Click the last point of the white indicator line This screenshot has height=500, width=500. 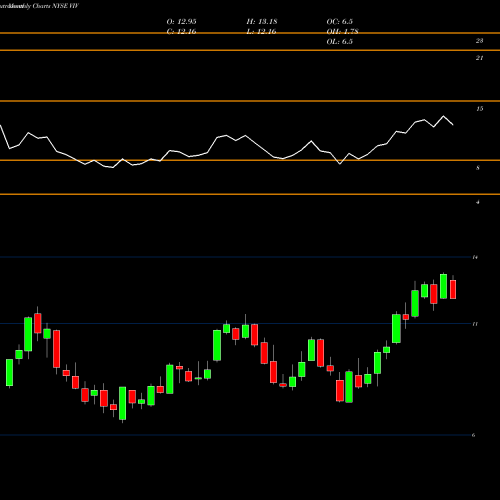(453, 125)
